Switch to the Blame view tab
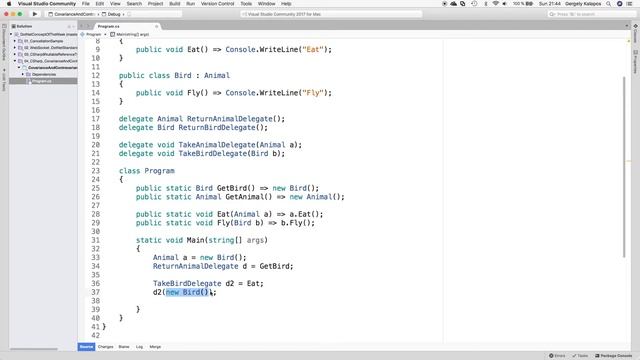The height and width of the screenshot is (360, 640). pos(124,347)
